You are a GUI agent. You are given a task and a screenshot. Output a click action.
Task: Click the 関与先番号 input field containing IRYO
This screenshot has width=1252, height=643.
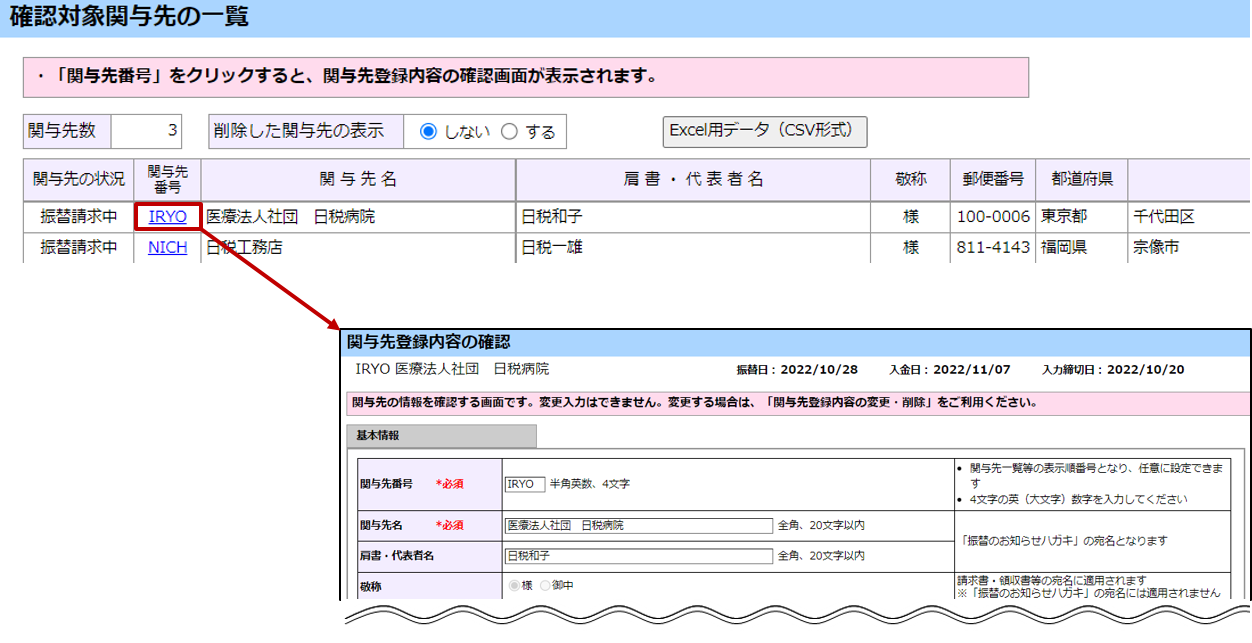click(525, 484)
